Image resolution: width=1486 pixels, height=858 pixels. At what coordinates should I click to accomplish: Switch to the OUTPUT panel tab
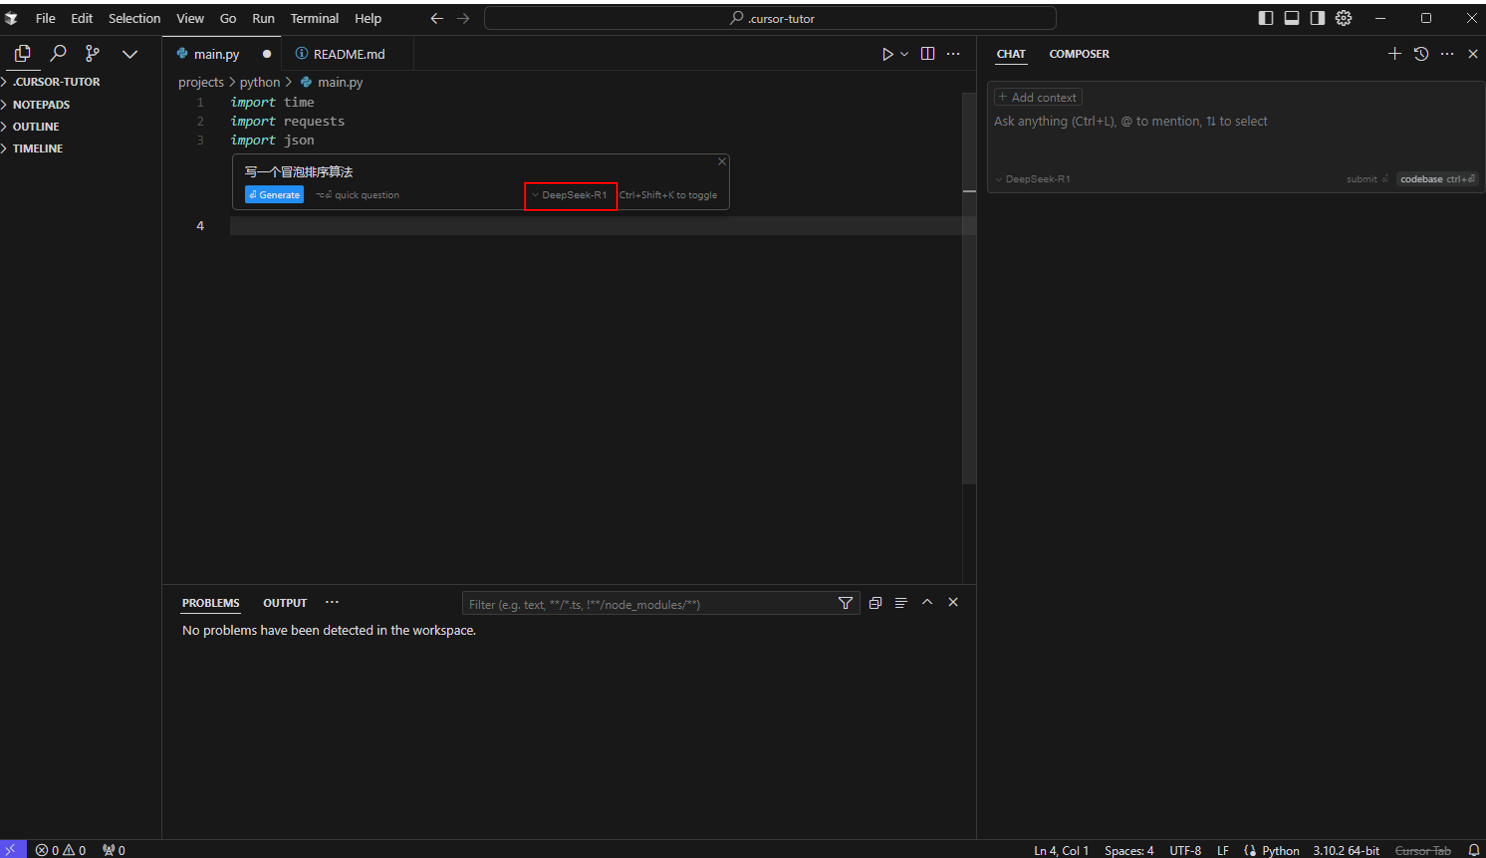285,603
